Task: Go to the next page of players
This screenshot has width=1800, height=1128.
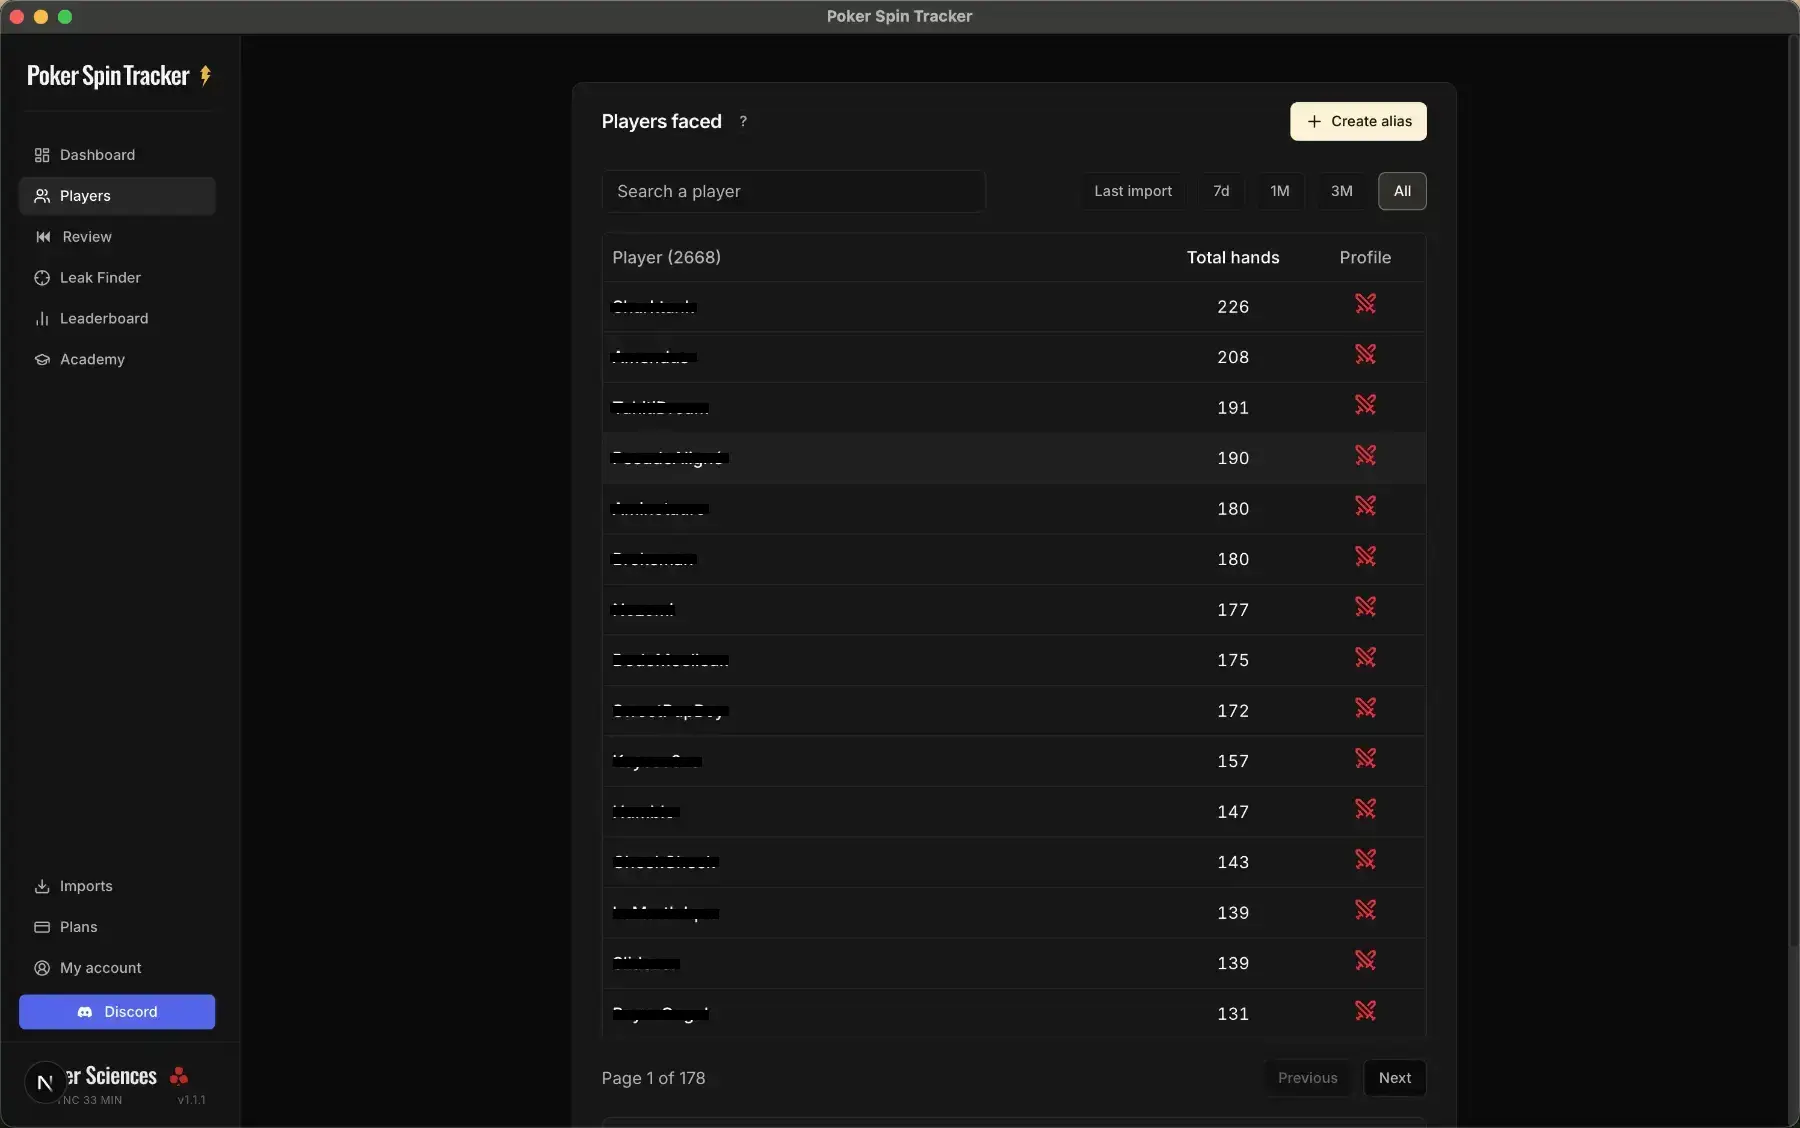Action: click(1395, 1079)
